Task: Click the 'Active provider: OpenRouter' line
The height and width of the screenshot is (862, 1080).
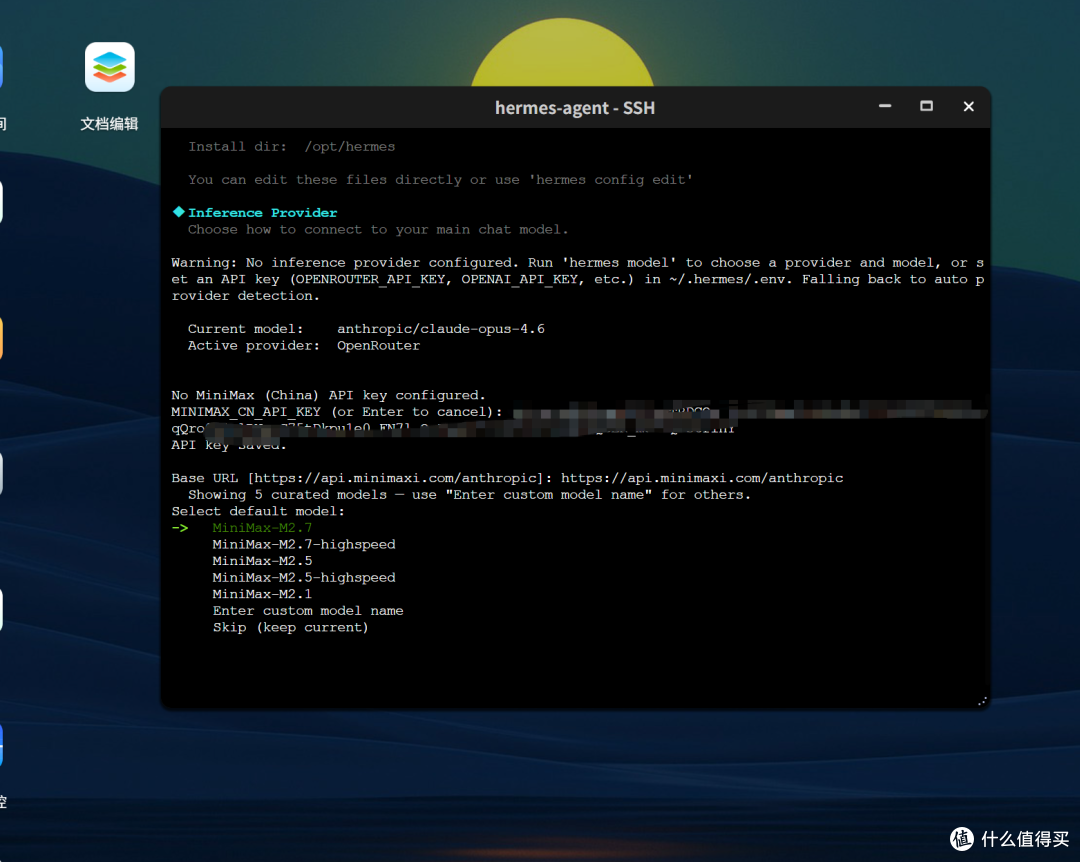Action: click(304, 345)
